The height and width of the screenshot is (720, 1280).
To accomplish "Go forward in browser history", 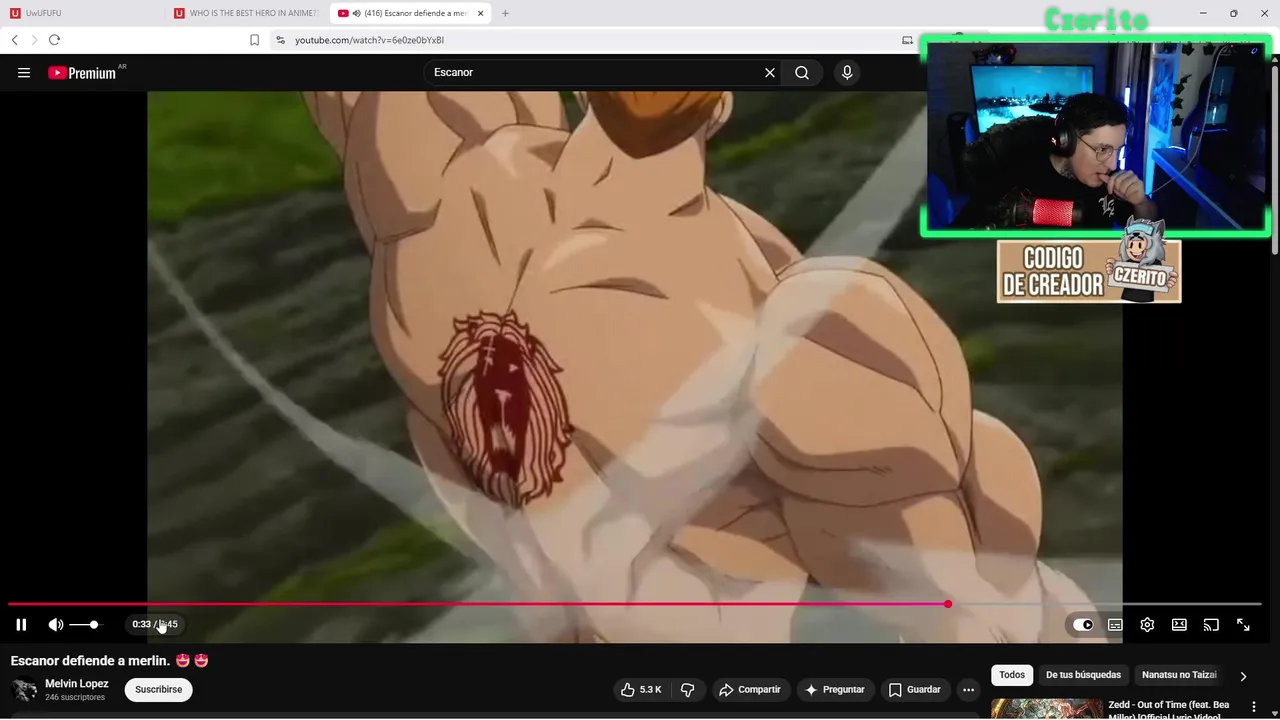I will (34, 40).
